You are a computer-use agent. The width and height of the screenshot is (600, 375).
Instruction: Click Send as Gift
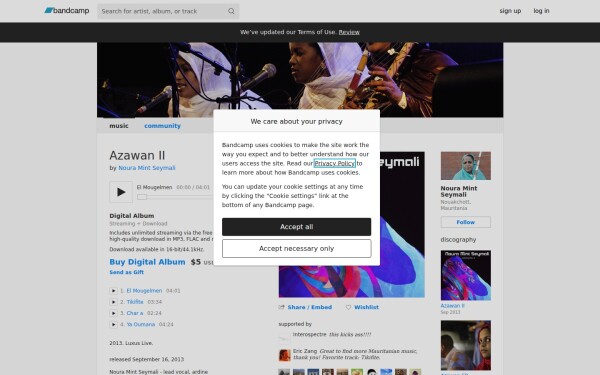127,272
